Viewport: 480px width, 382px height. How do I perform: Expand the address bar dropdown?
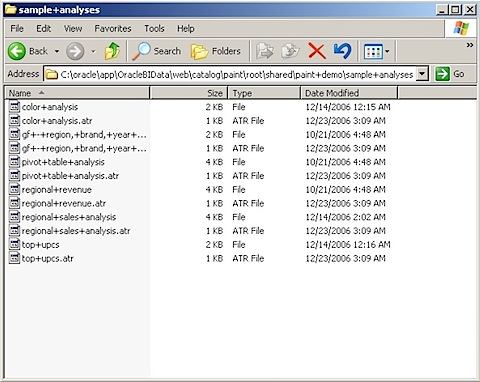tap(422, 74)
